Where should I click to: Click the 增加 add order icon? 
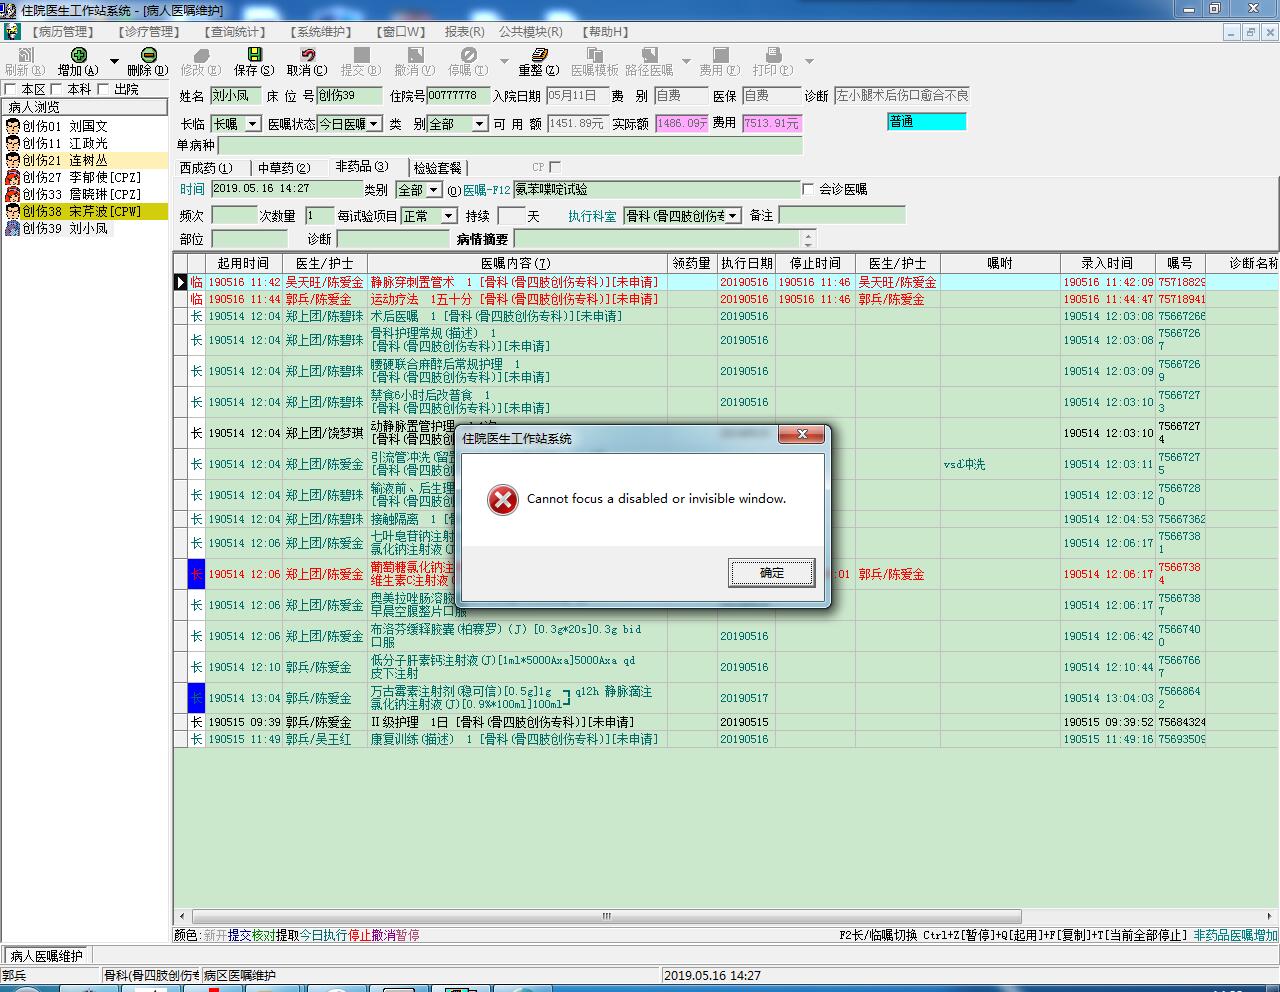78,54
